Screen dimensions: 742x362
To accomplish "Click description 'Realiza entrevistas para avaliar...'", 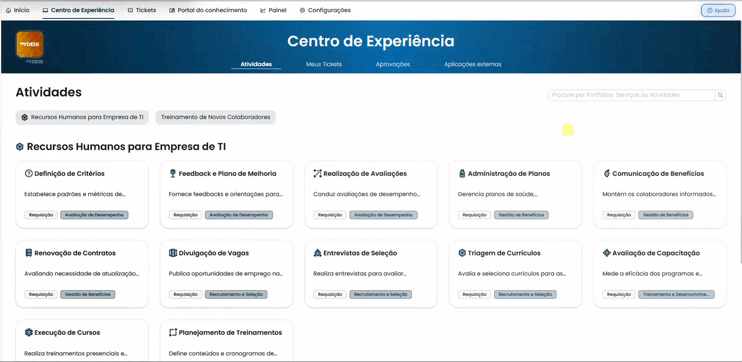I will pyautogui.click(x=360, y=274).
